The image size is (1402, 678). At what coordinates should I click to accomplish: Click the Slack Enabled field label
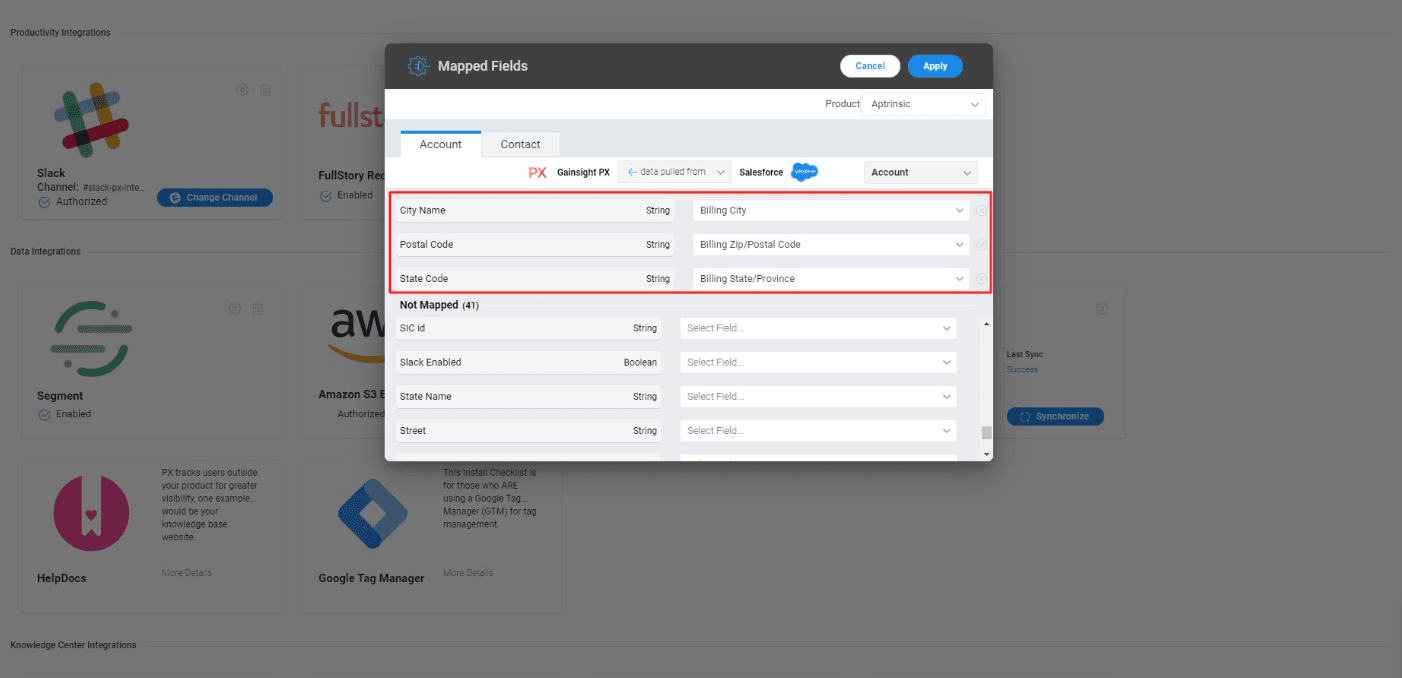click(x=430, y=362)
